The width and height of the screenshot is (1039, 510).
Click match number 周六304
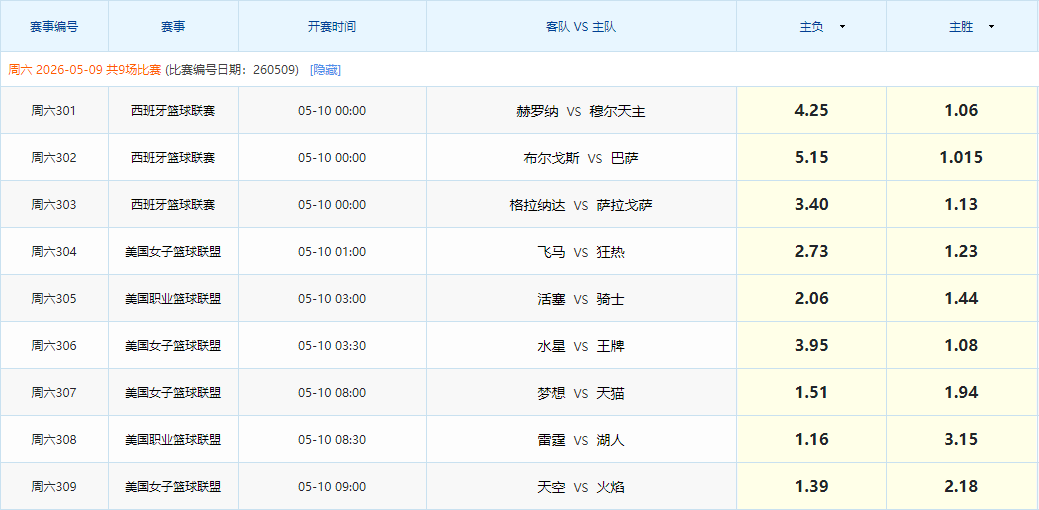click(54, 252)
